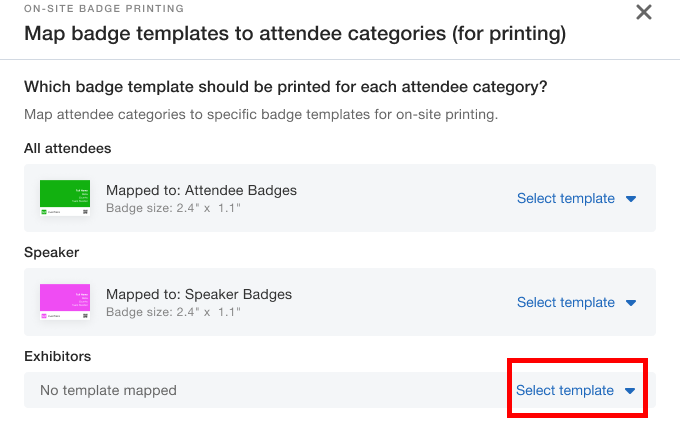Click the 'All attendees' category heading
Viewport: 680px width, 422px height.
[x=68, y=148]
